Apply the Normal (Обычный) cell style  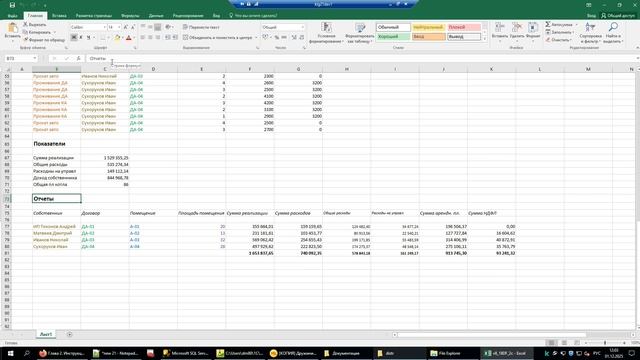click(393, 27)
